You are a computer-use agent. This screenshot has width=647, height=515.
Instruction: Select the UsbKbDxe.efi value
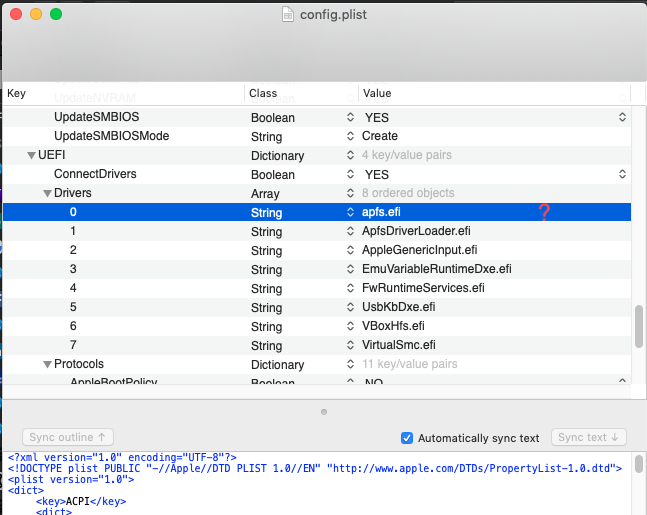pos(398,307)
